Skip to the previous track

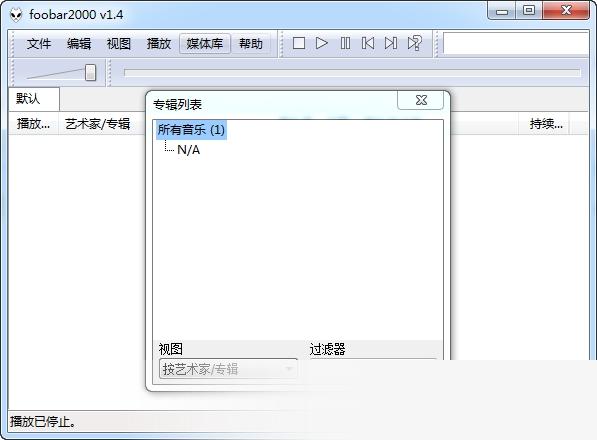tap(368, 43)
